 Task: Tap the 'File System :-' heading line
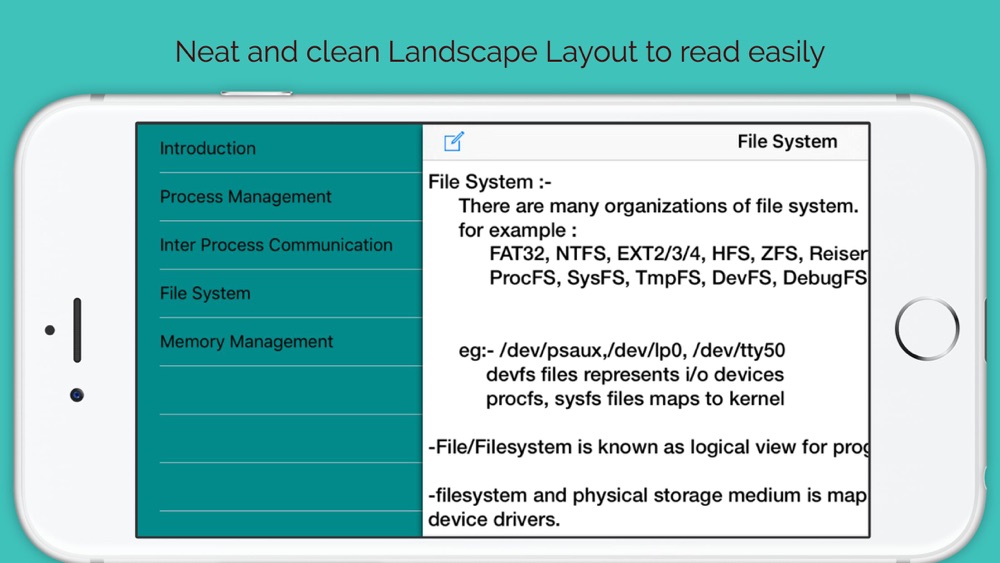click(x=490, y=182)
